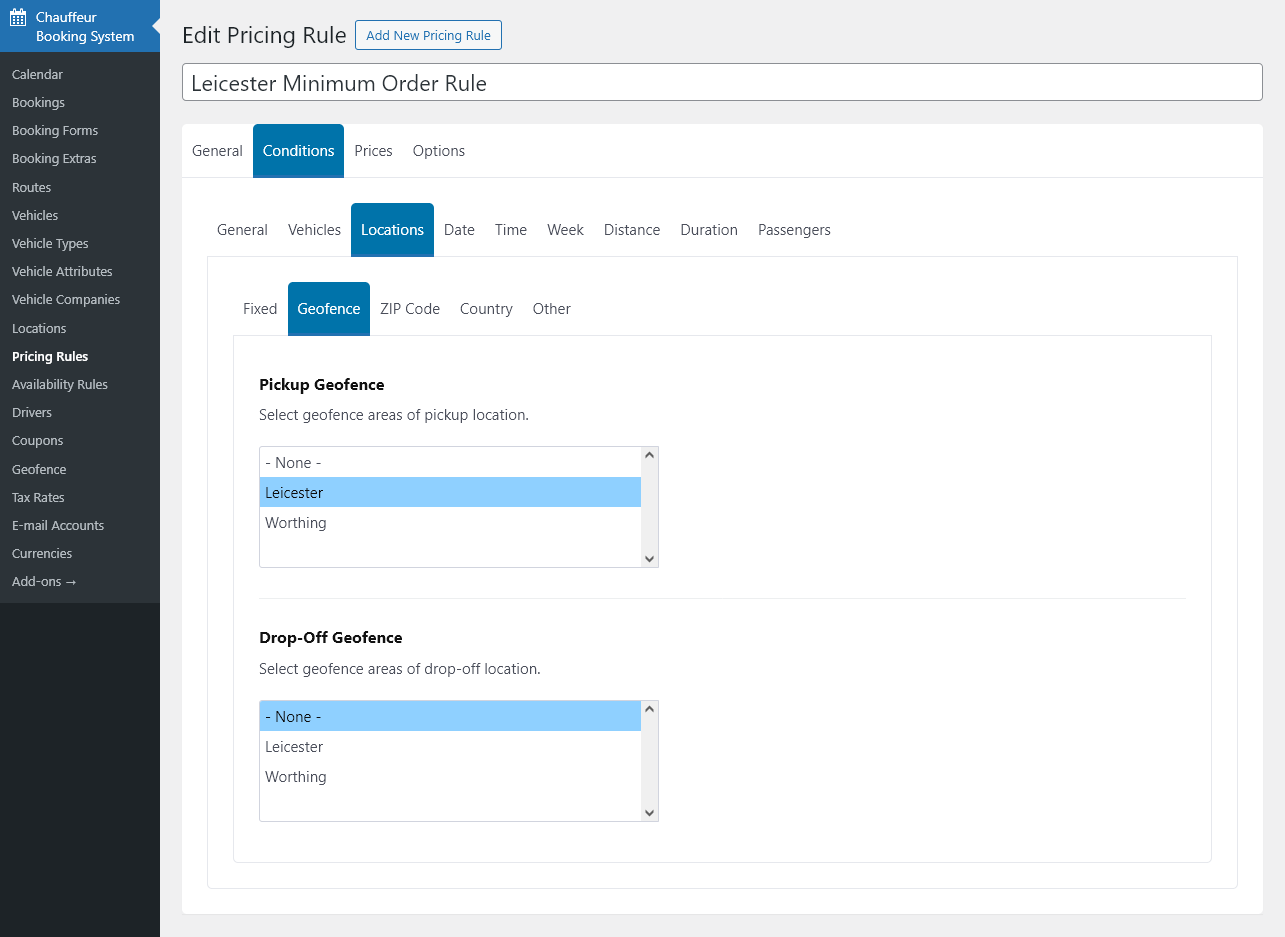1285x937 pixels.
Task: Choose None option in Pickup Geofence
Action: pyautogui.click(x=293, y=463)
